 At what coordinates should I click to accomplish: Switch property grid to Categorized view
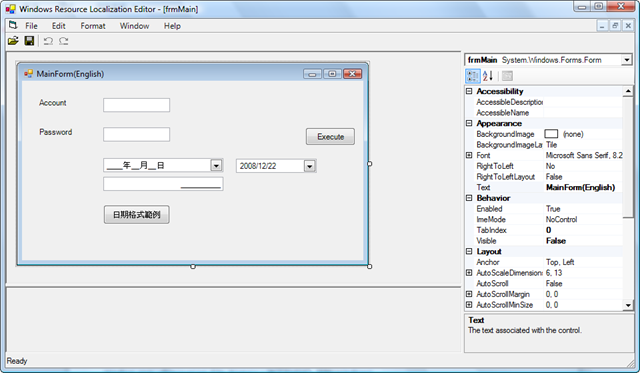tap(473, 76)
